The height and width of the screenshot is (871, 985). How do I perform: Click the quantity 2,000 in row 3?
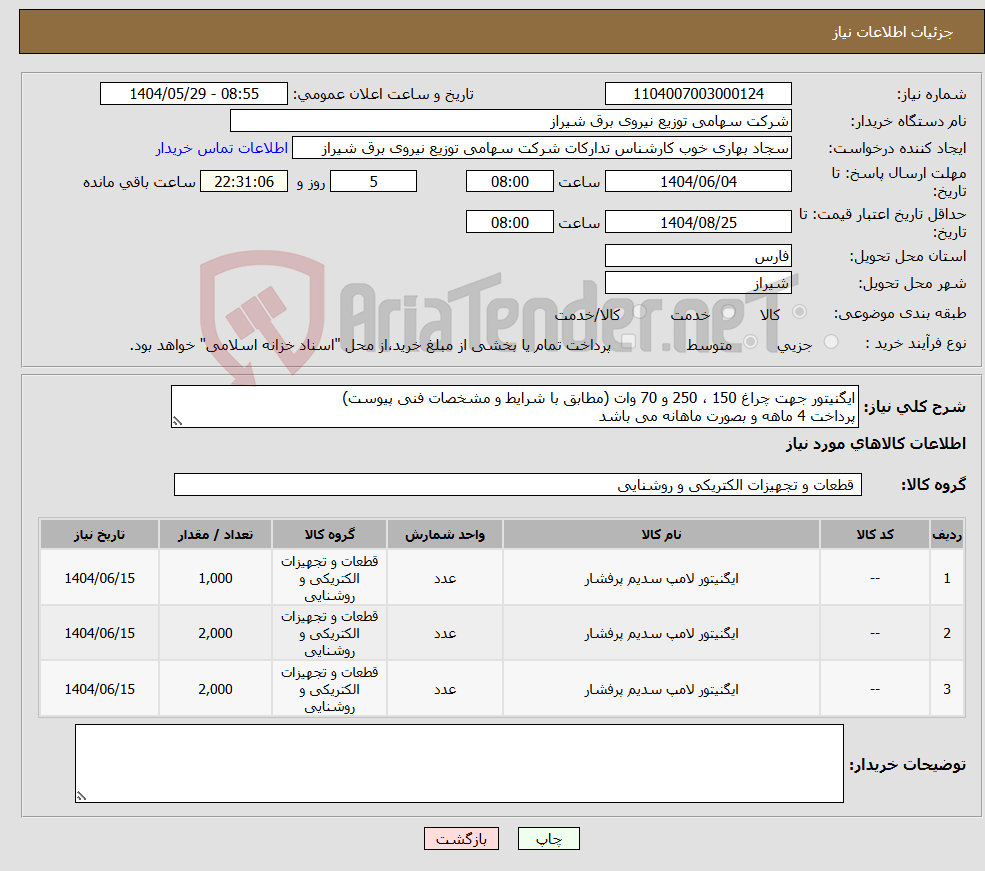(215, 689)
